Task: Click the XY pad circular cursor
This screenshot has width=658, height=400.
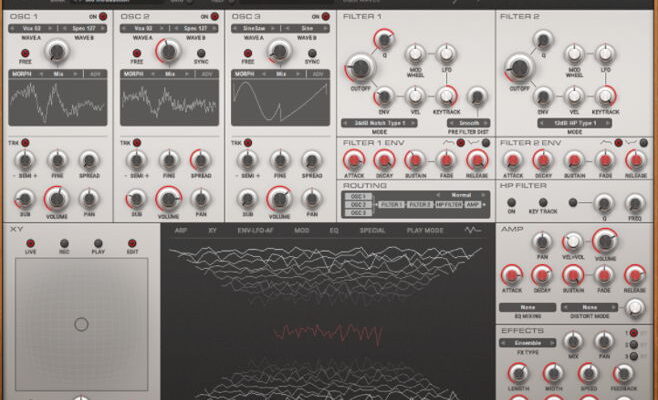Action: click(x=79, y=323)
